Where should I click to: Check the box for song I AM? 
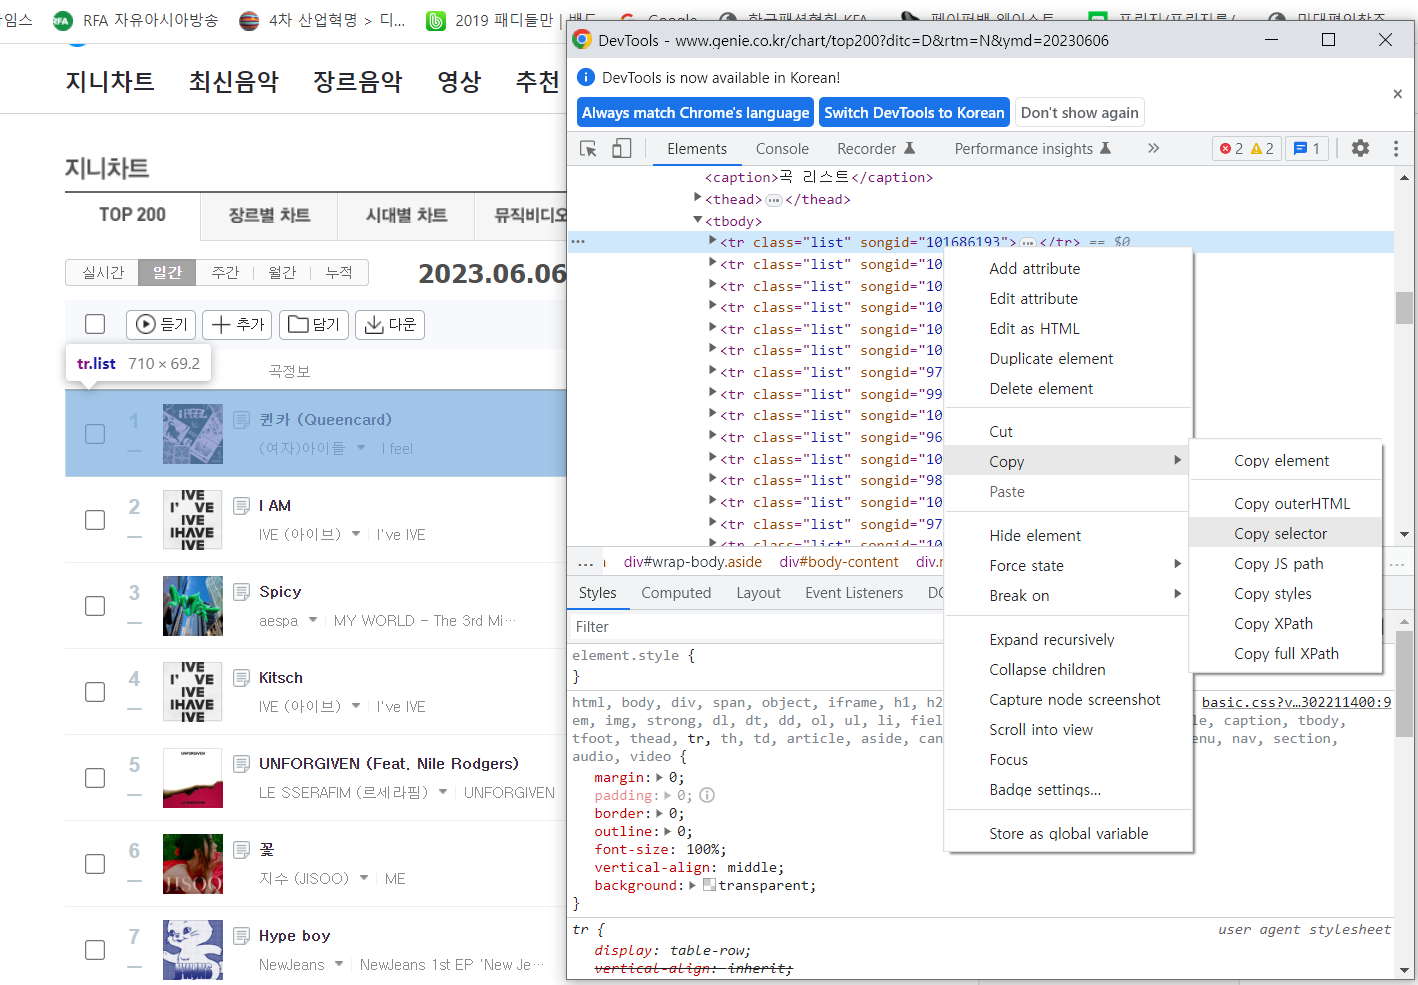coord(95,520)
